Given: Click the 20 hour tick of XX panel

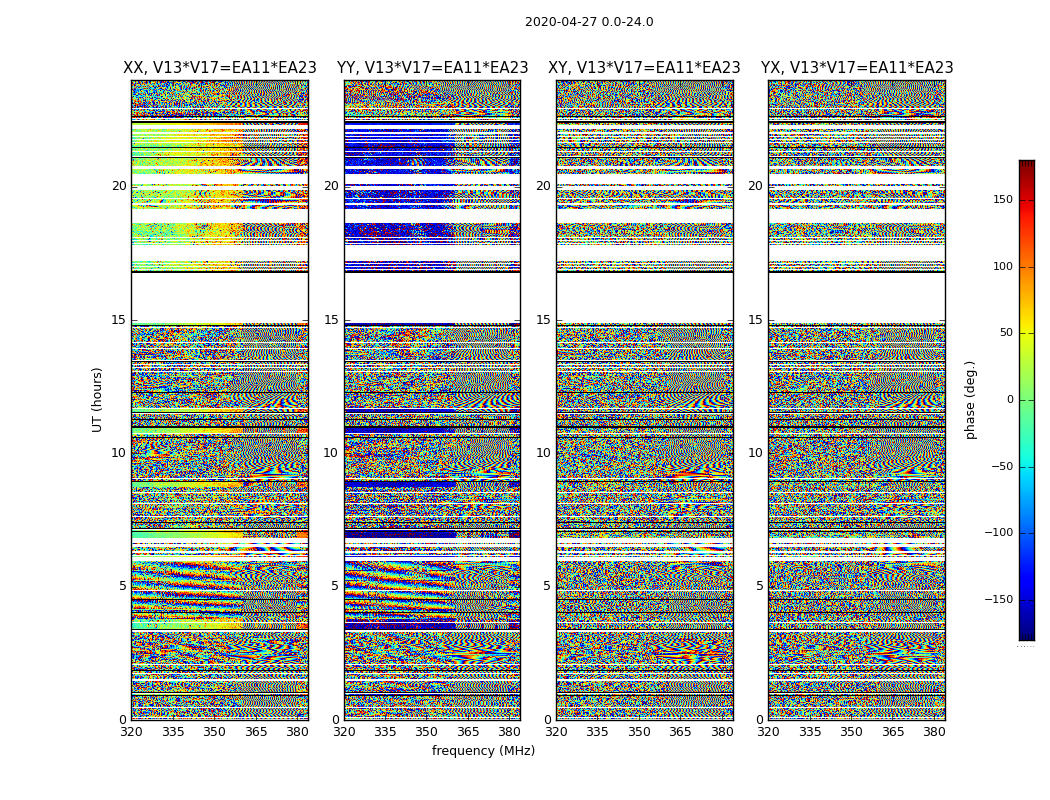Looking at the screenshot, I should coord(119,186).
